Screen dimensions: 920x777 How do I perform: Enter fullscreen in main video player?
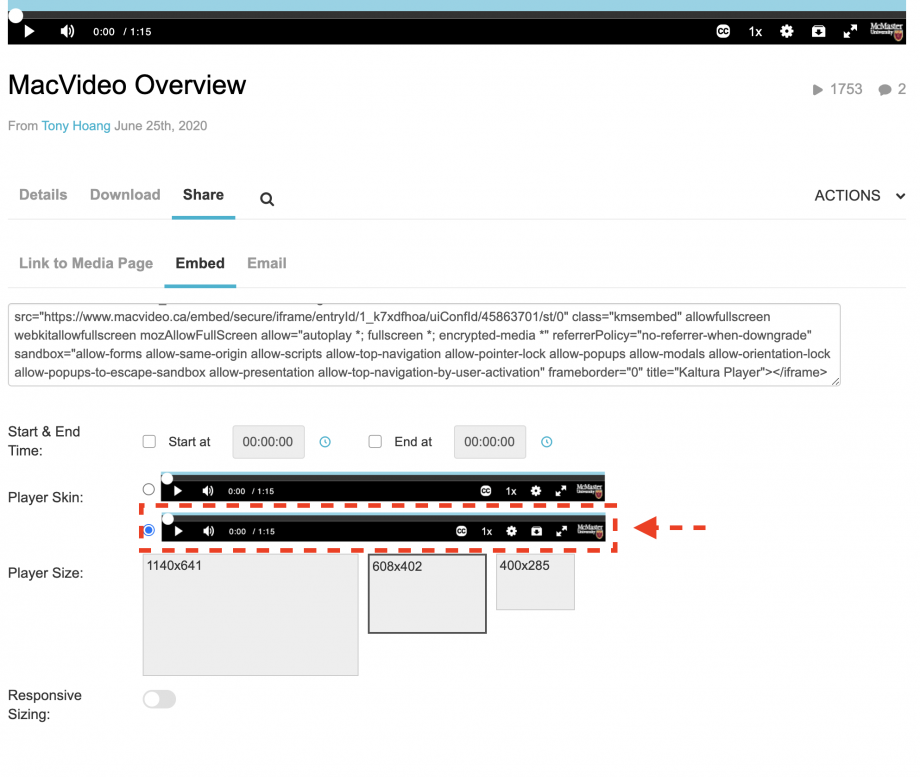coord(850,31)
